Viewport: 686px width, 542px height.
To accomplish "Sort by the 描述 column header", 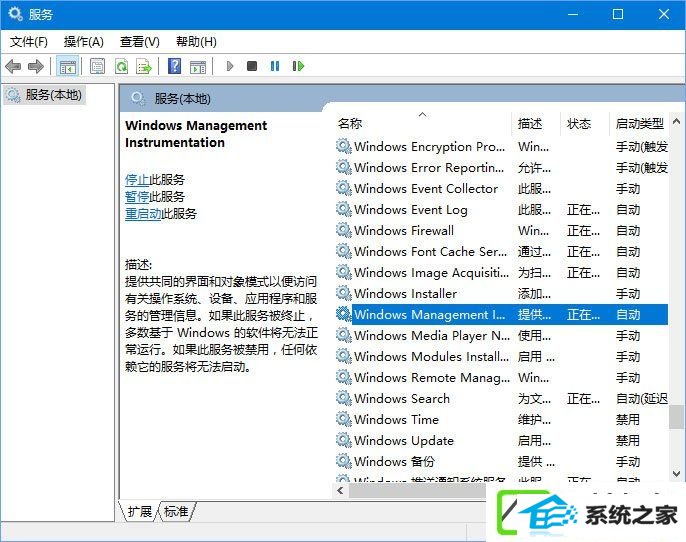I will [x=536, y=123].
